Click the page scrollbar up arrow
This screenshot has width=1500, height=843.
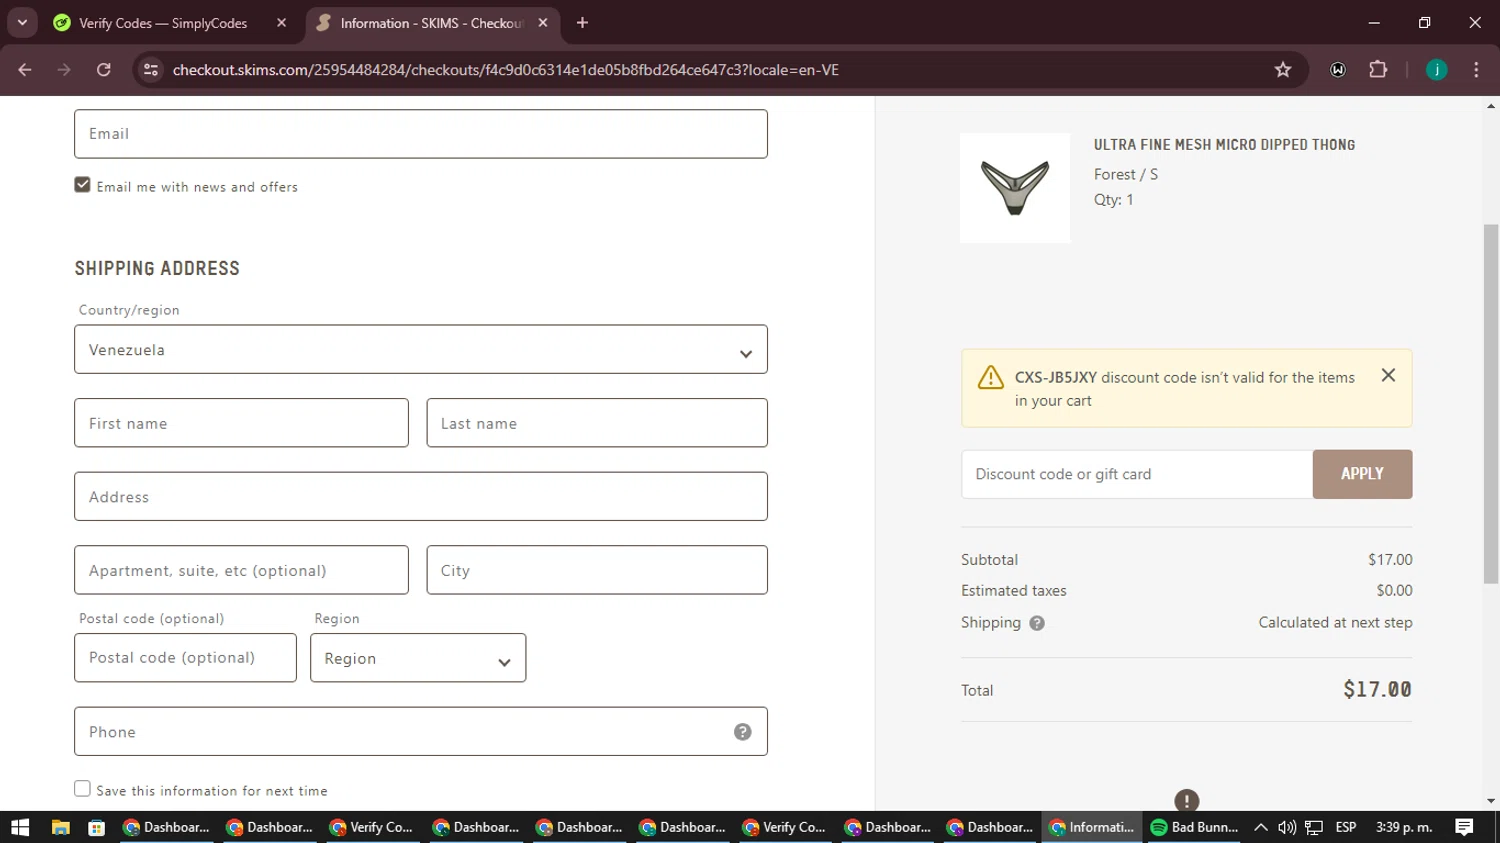tap(1491, 105)
